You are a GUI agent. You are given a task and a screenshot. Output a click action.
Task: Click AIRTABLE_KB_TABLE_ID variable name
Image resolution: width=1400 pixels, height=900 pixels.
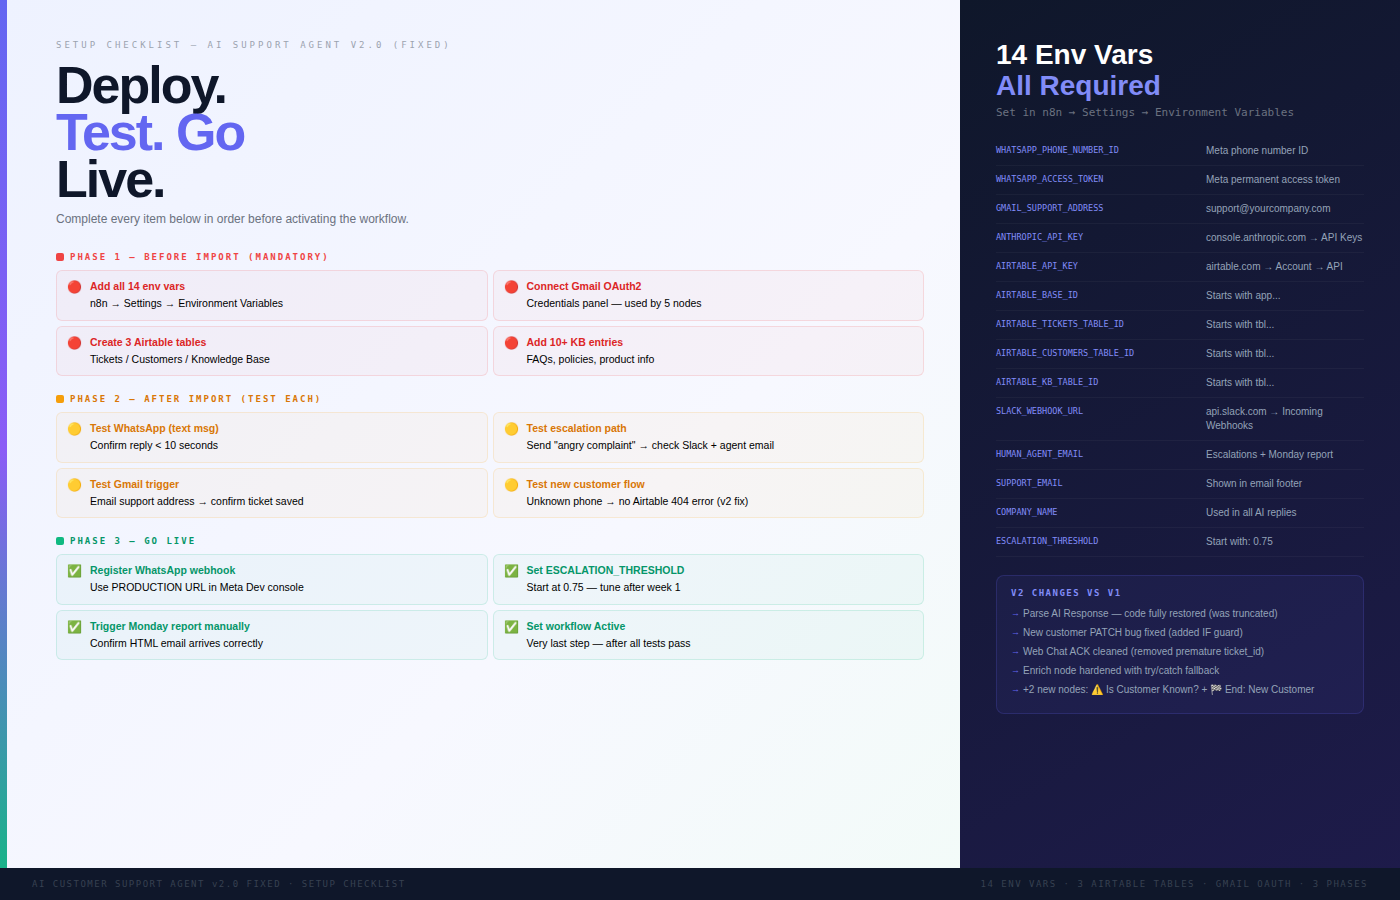click(x=1047, y=382)
